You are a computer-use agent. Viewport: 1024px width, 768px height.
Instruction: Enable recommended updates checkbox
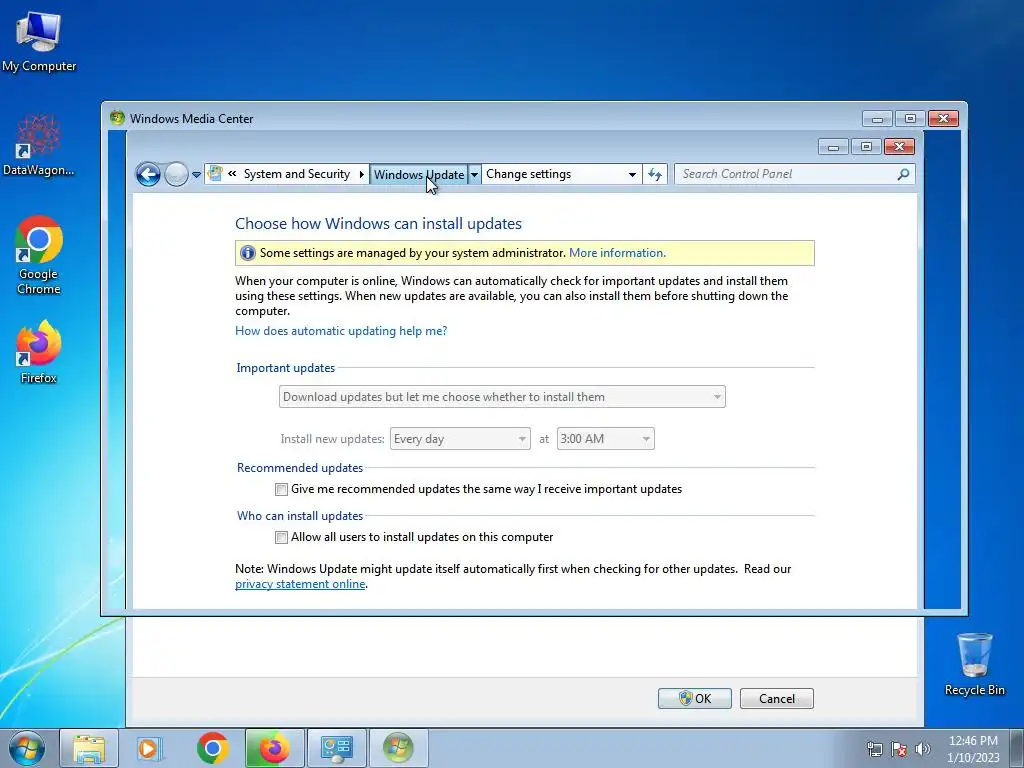coord(281,489)
